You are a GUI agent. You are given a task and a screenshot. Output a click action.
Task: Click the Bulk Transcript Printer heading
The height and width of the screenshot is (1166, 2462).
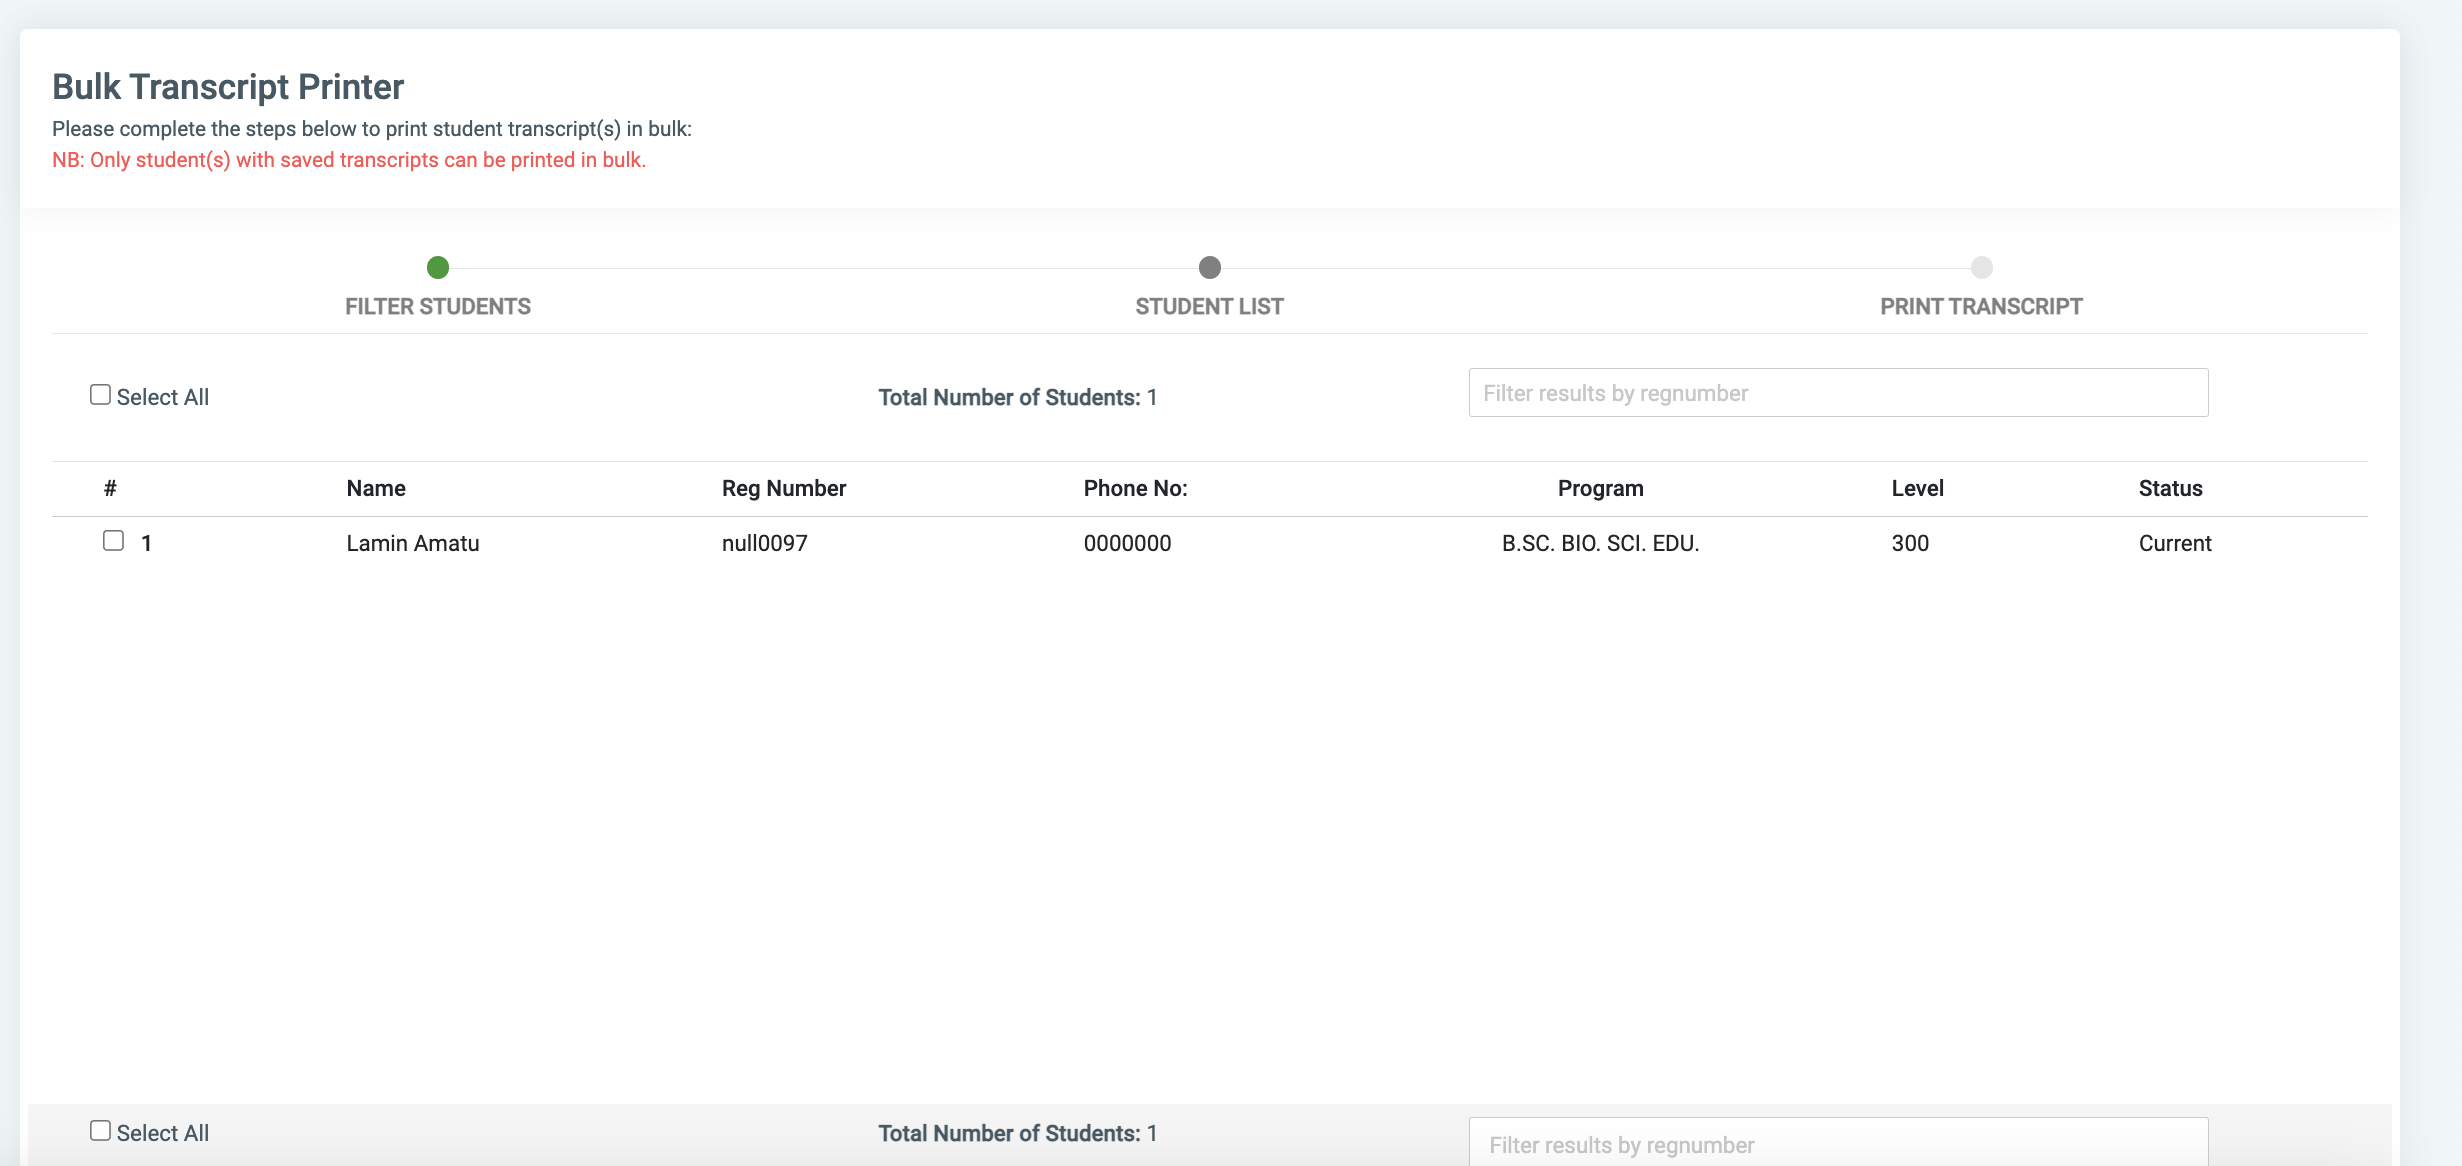point(228,87)
